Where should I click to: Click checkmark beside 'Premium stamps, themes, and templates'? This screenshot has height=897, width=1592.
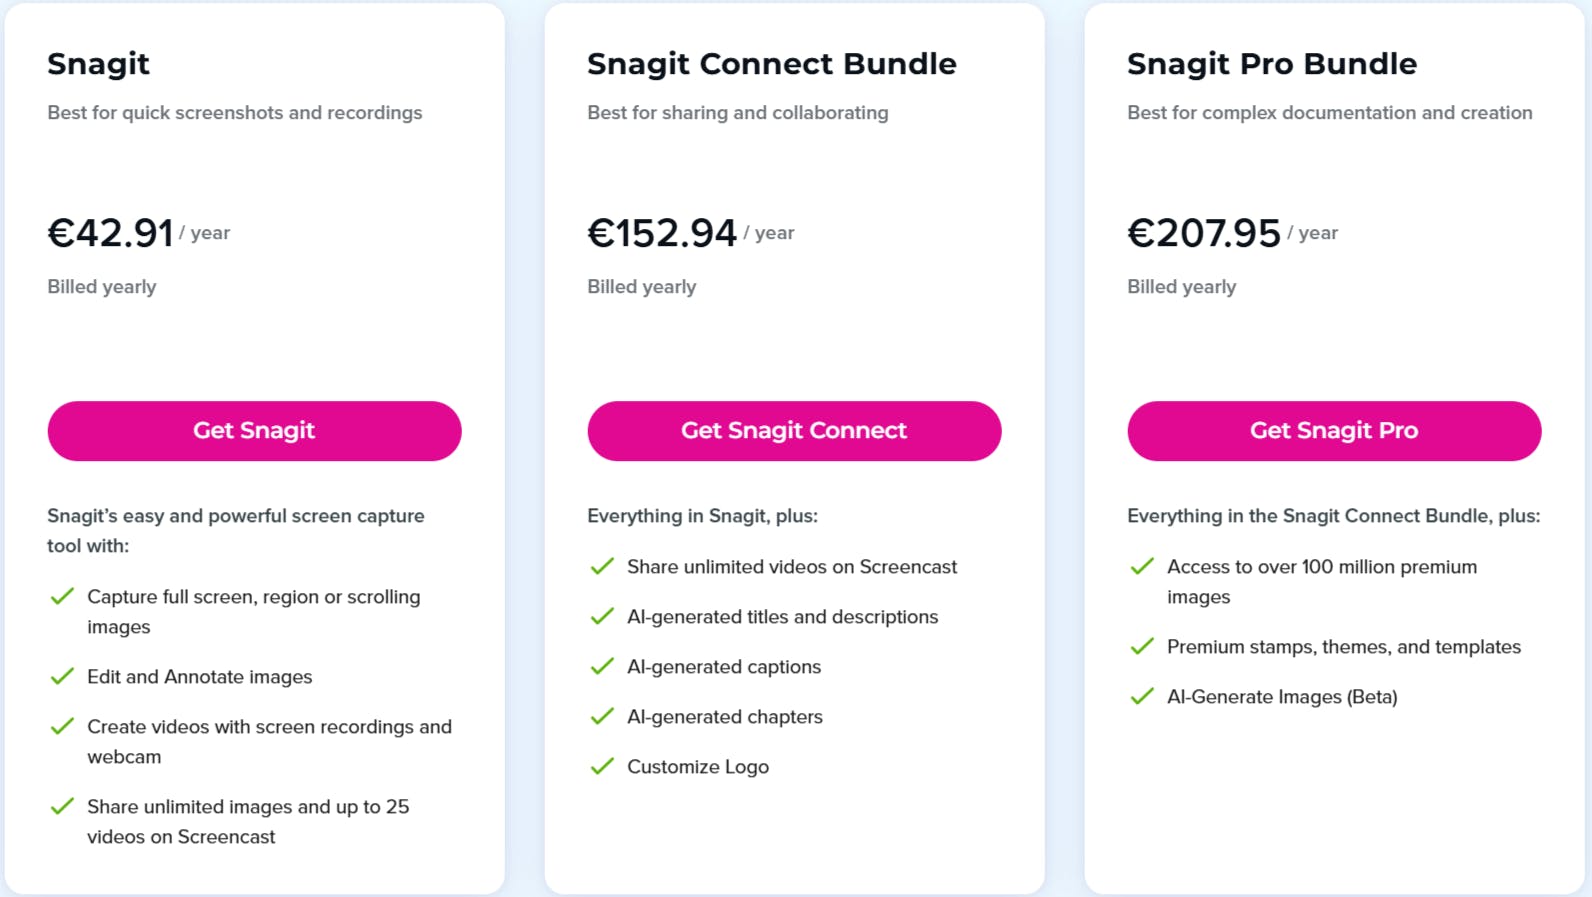pos(1142,646)
